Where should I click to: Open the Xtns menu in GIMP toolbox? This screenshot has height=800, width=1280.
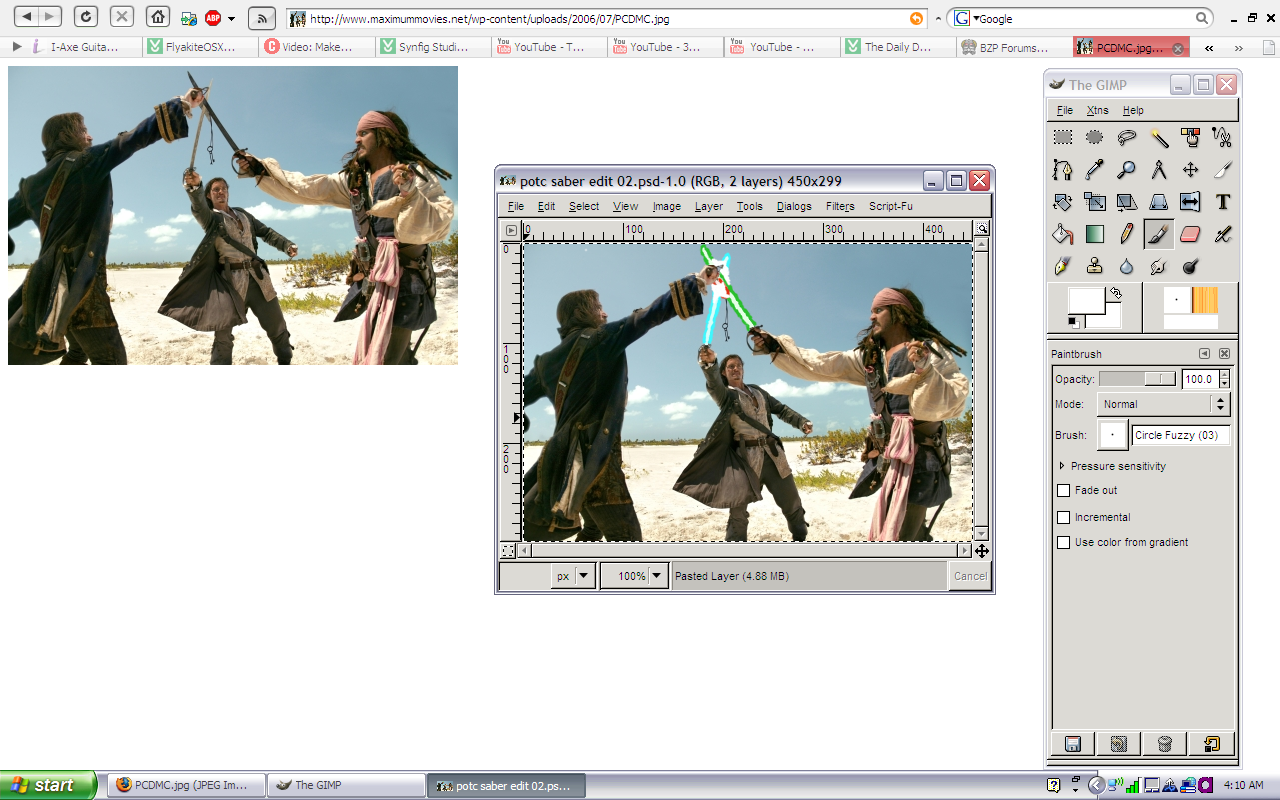point(1097,110)
